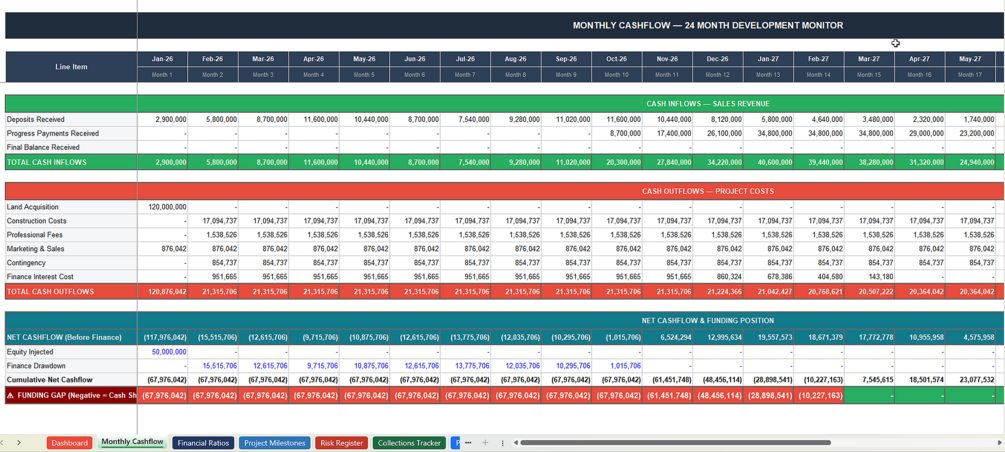Switch to Financial Ratios sheet tab
This screenshot has height=452, width=1005.
click(203, 443)
